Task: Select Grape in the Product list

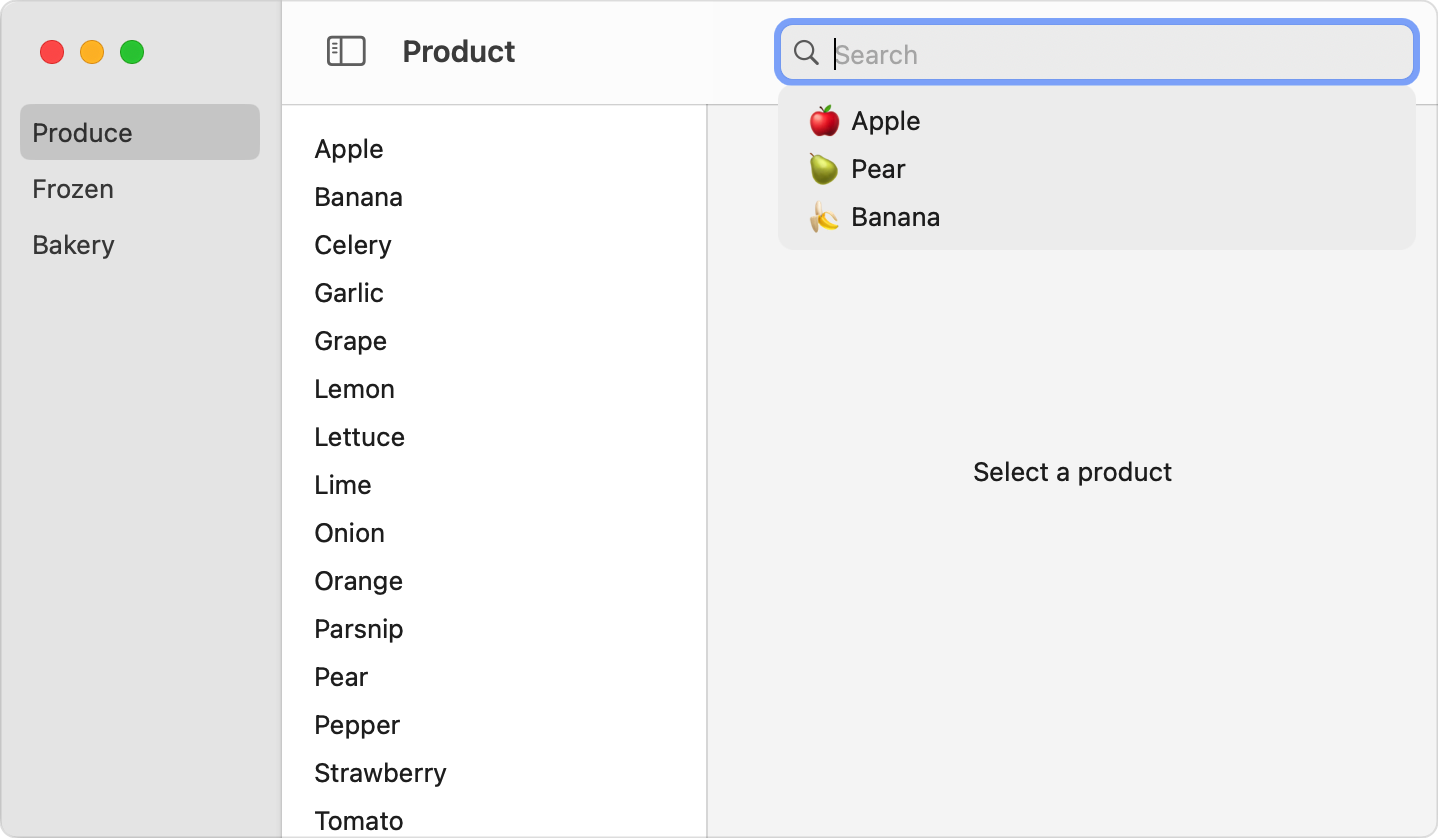Action: (x=350, y=340)
